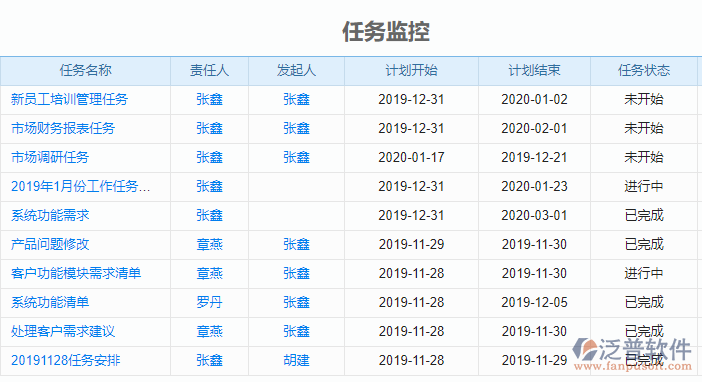Click the 发起人 column header
Image resolution: width=702 pixels, height=382 pixels.
click(296, 70)
